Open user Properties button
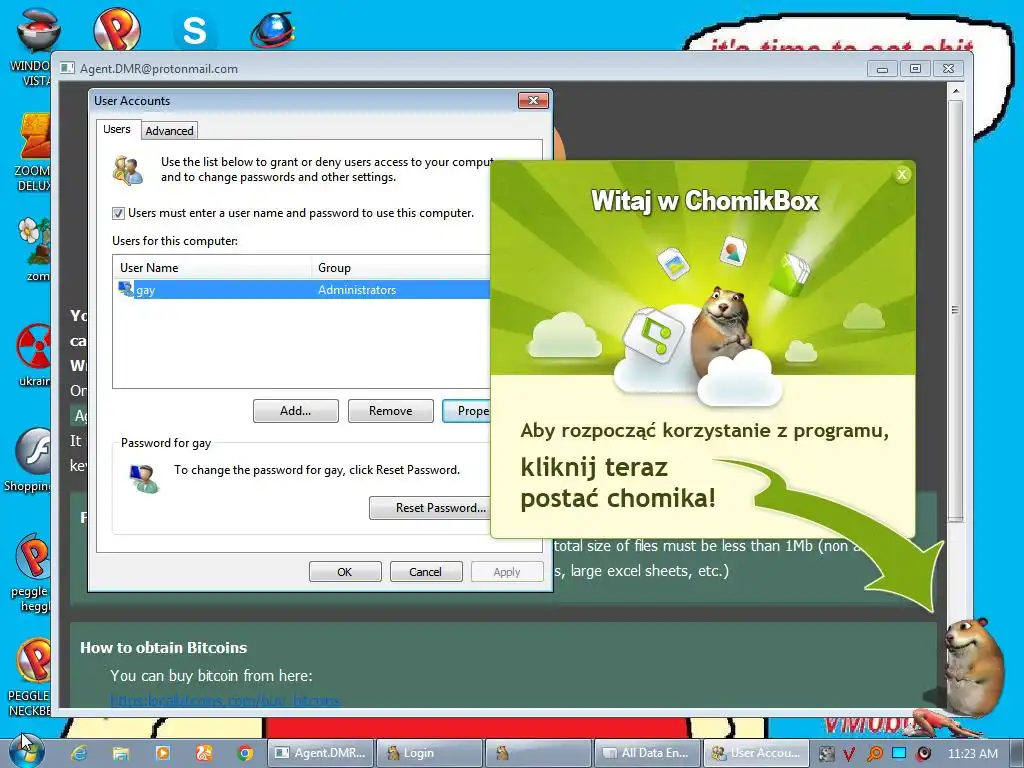 pos(466,411)
